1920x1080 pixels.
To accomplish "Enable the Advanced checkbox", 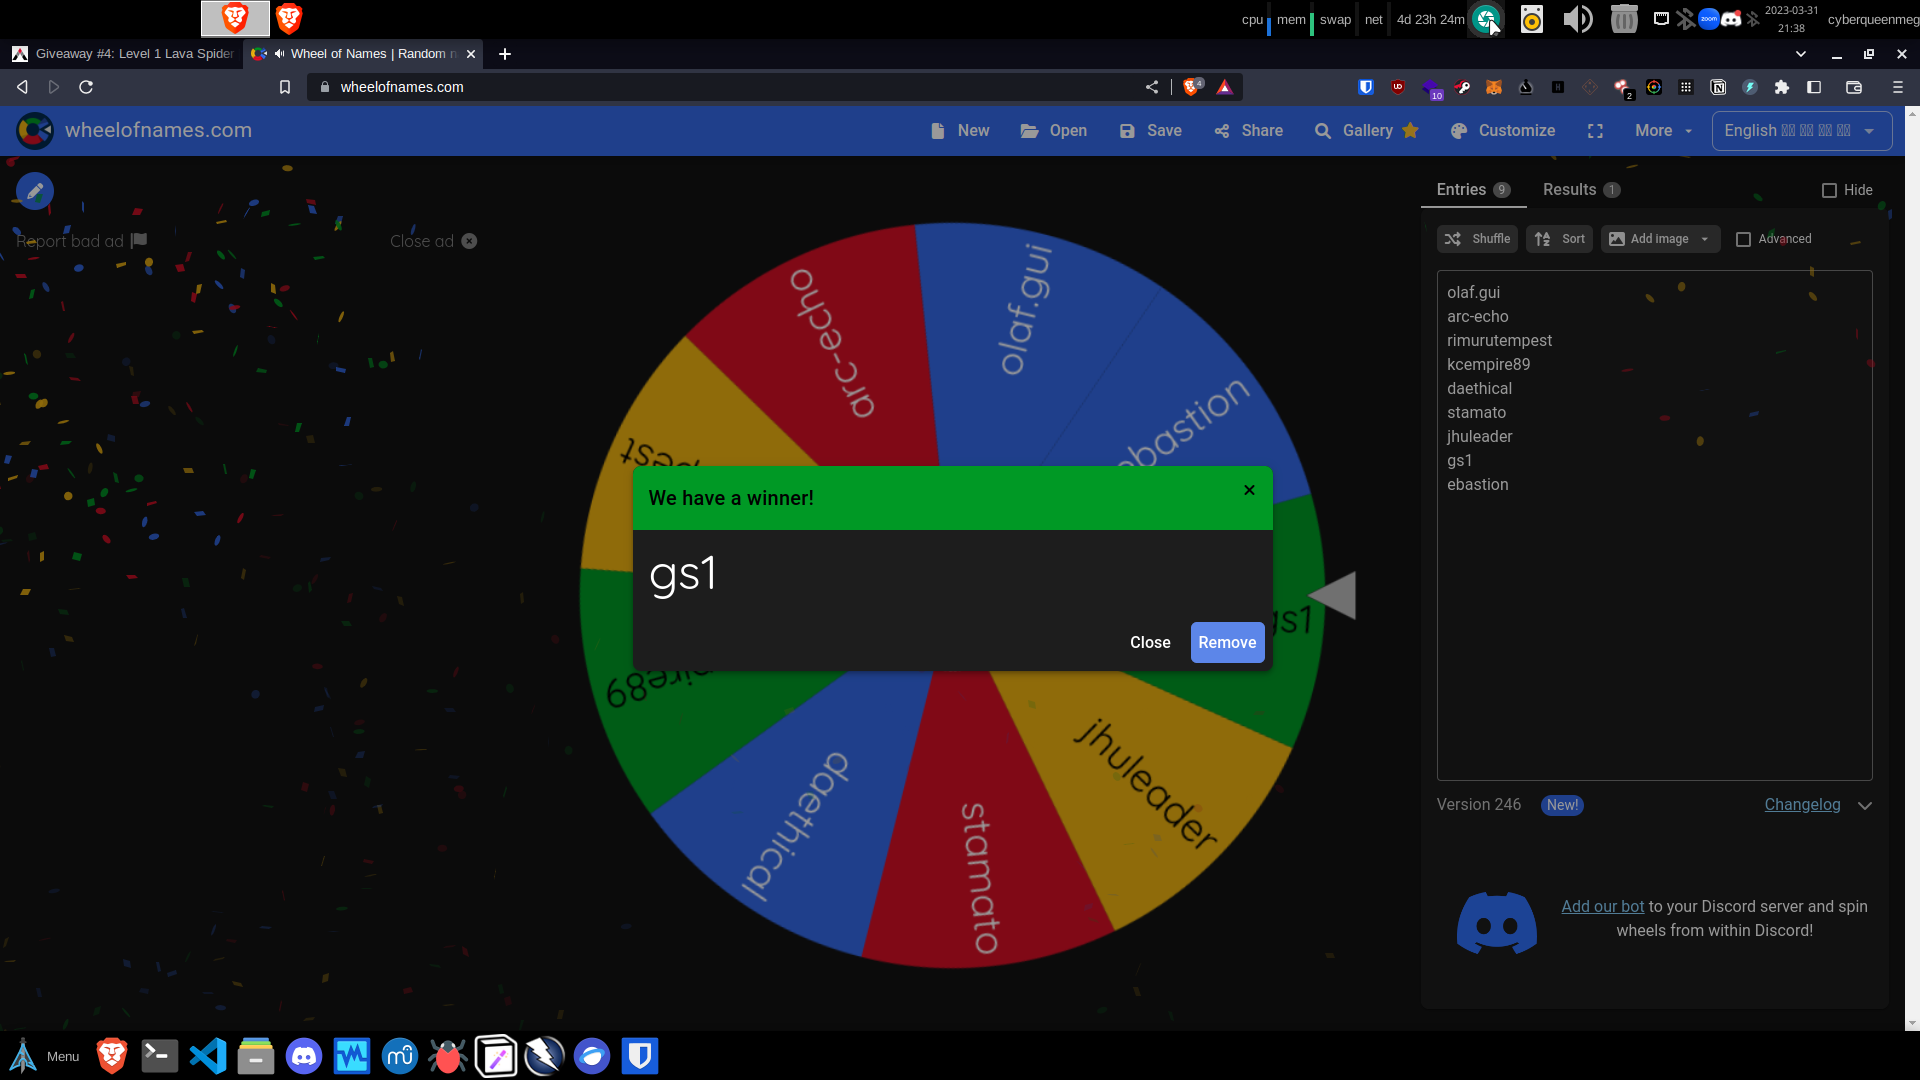I will (x=1743, y=239).
